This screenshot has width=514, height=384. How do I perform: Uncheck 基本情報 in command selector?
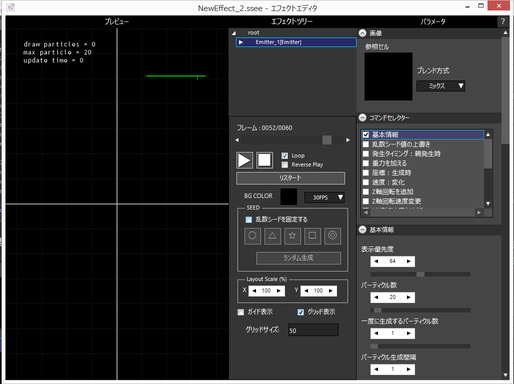tap(366, 135)
